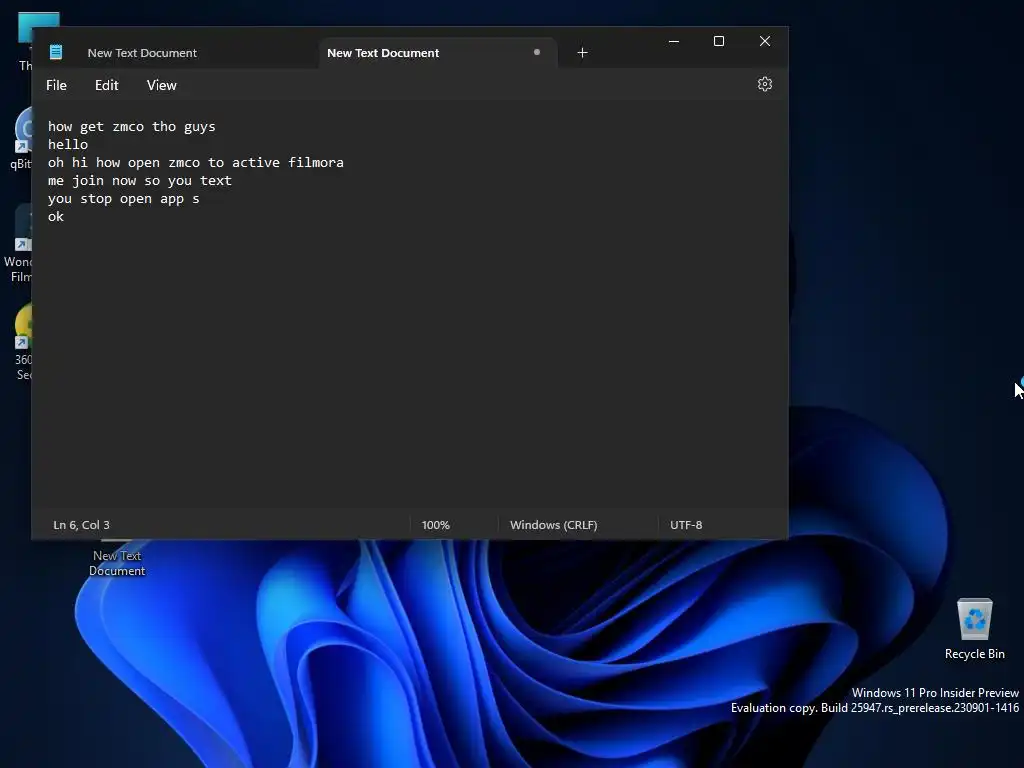Image resolution: width=1024 pixels, height=768 pixels.
Task: Click the line 'me join now so you text'
Action: coord(140,181)
